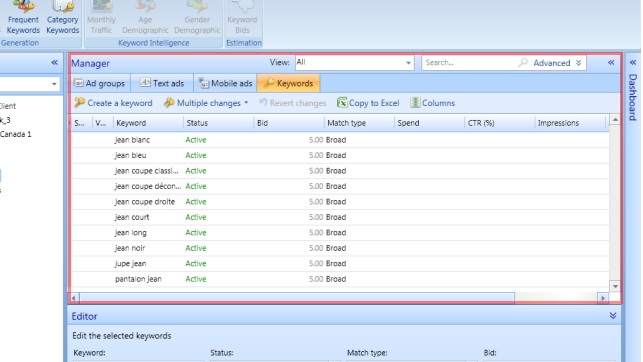Select keyword row 'jupe jean'
The image size is (643, 362).
coord(340,264)
